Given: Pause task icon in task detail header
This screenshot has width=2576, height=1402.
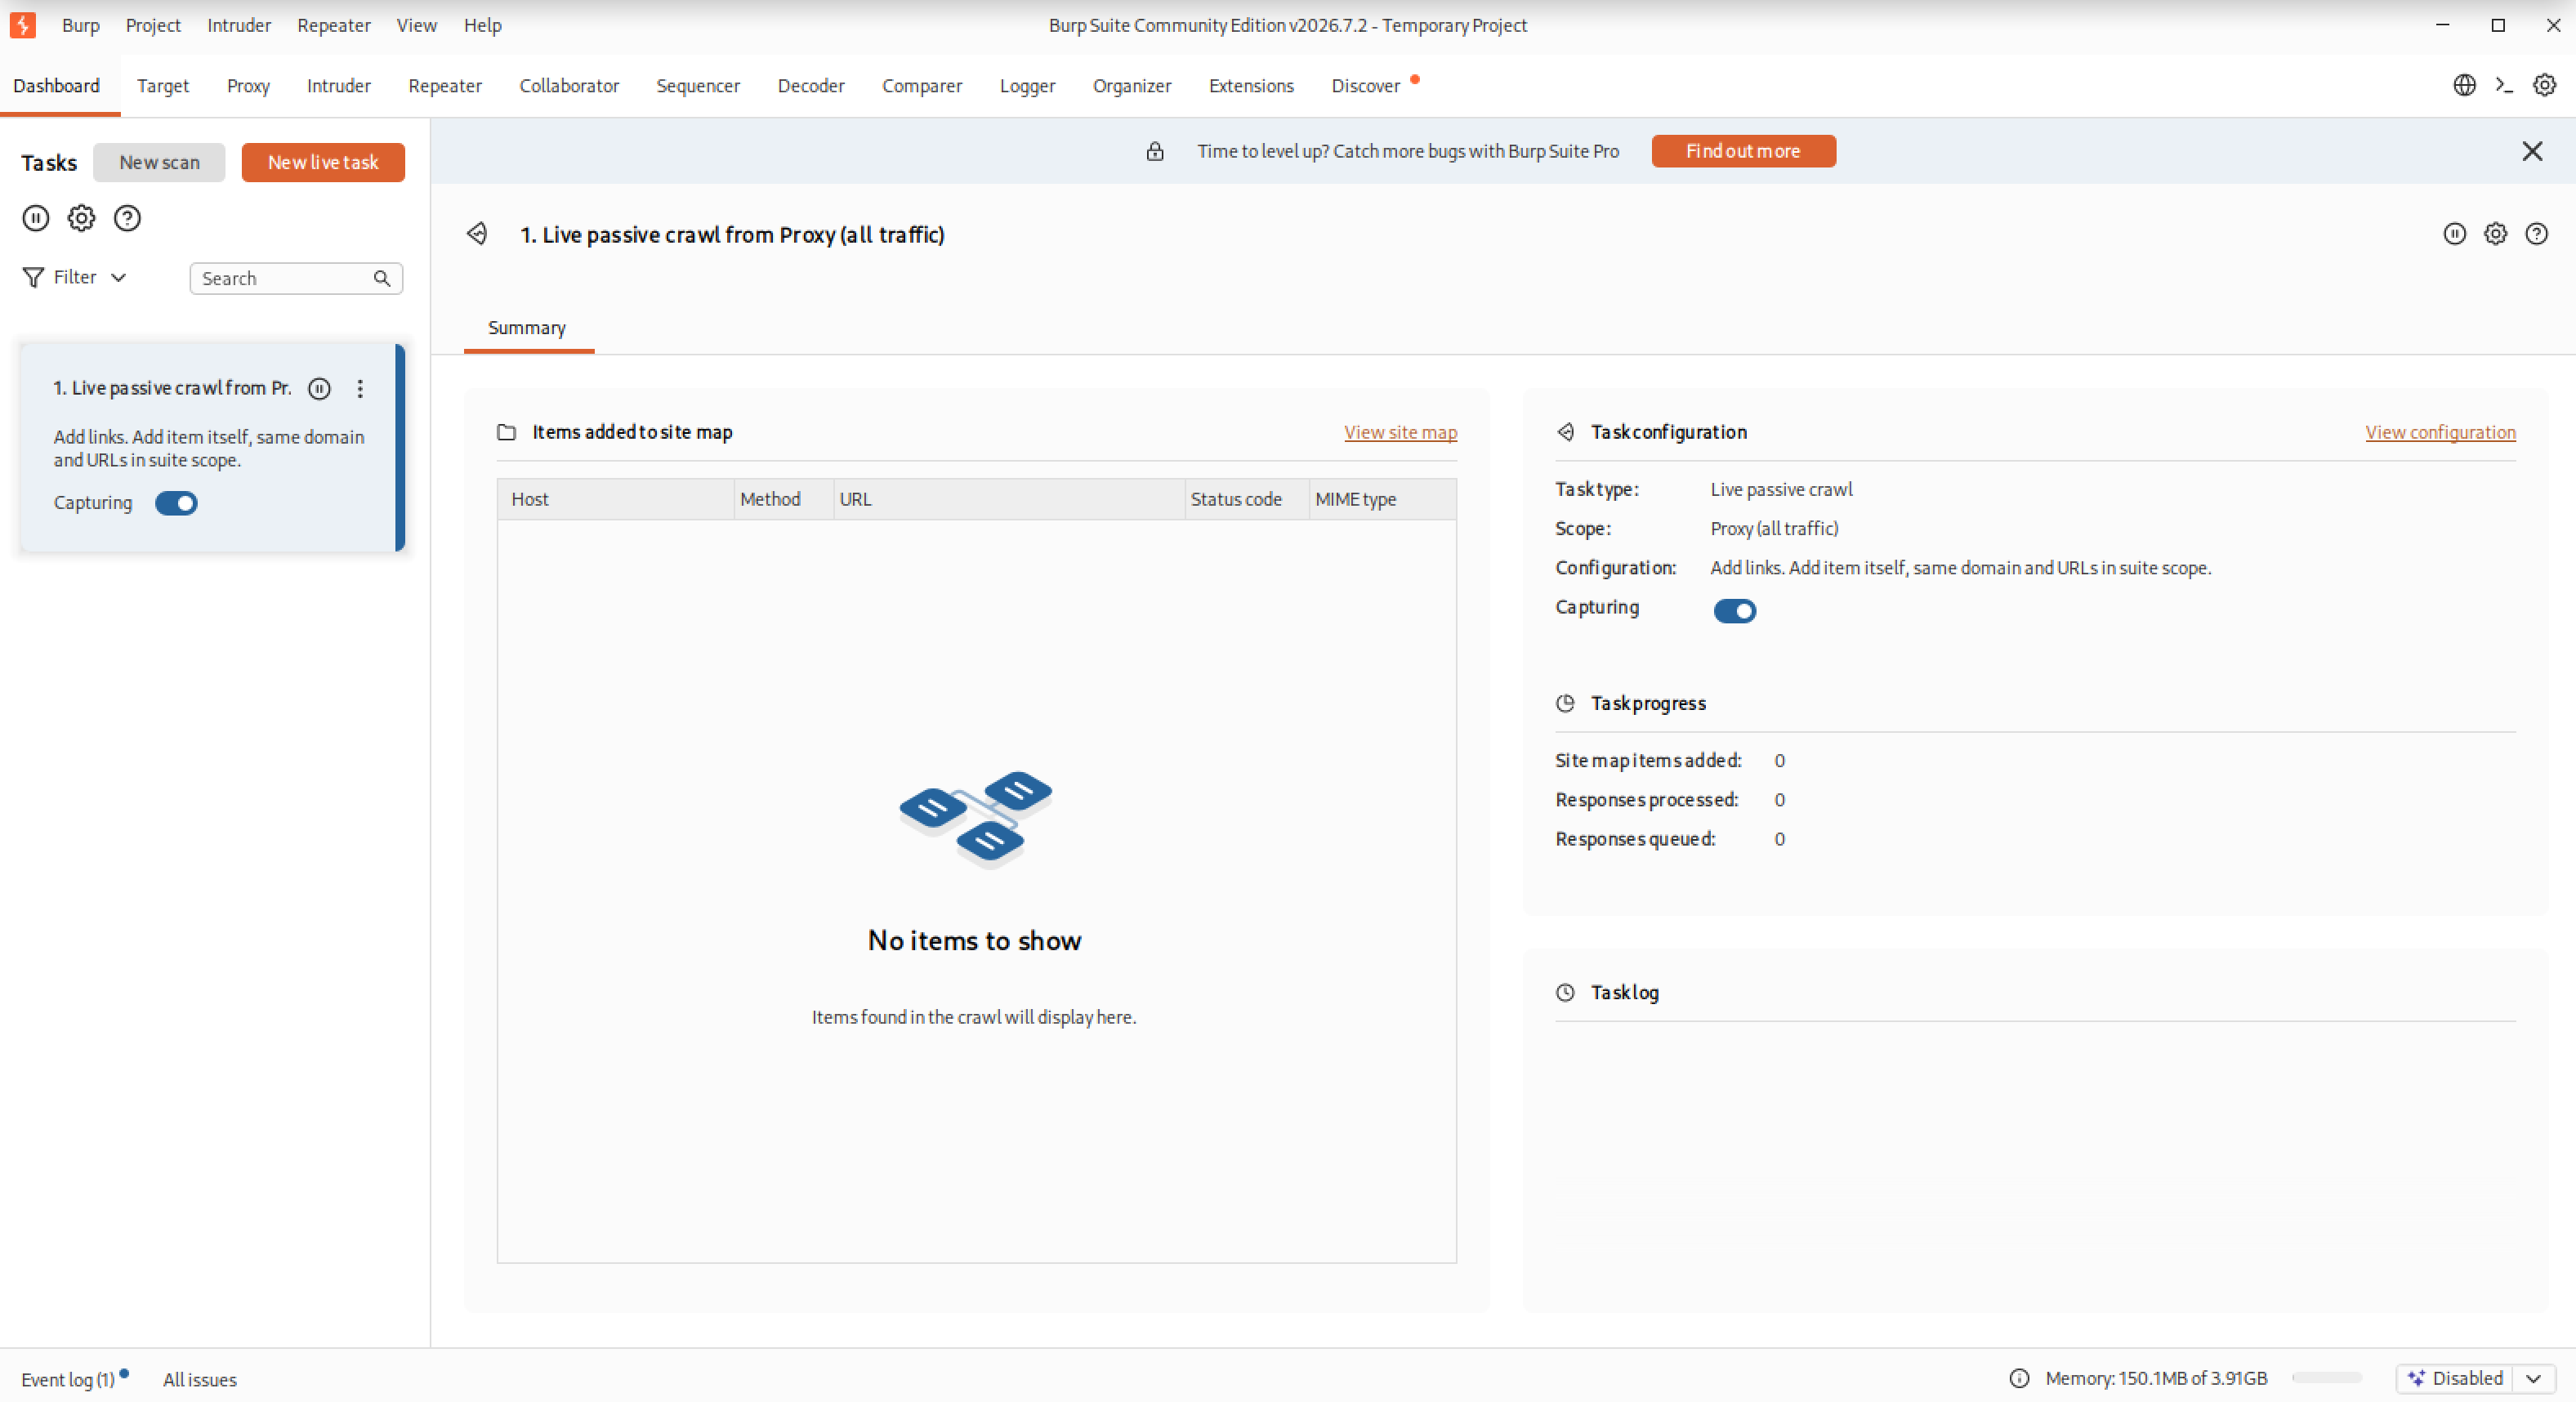Looking at the screenshot, I should [x=2455, y=234].
